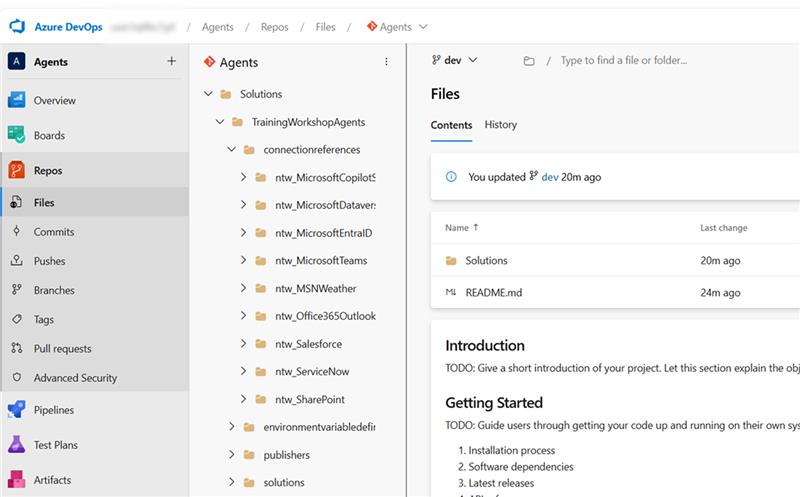Click the Azure DevOps logo icon

tap(17, 27)
